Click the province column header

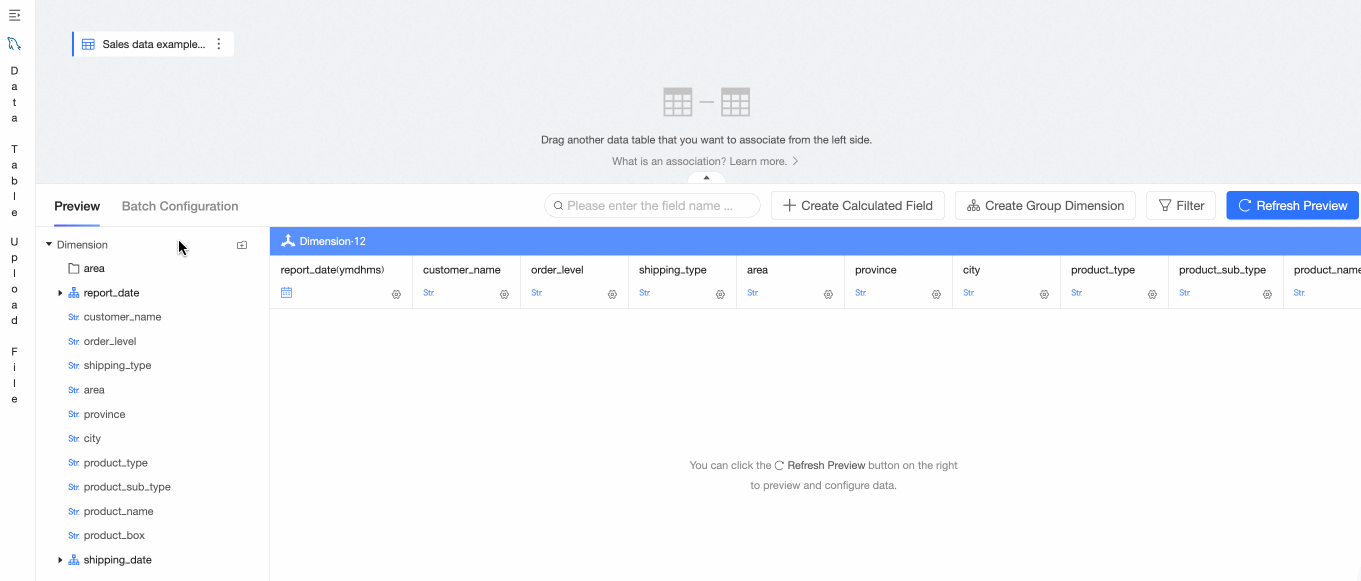point(876,270)
